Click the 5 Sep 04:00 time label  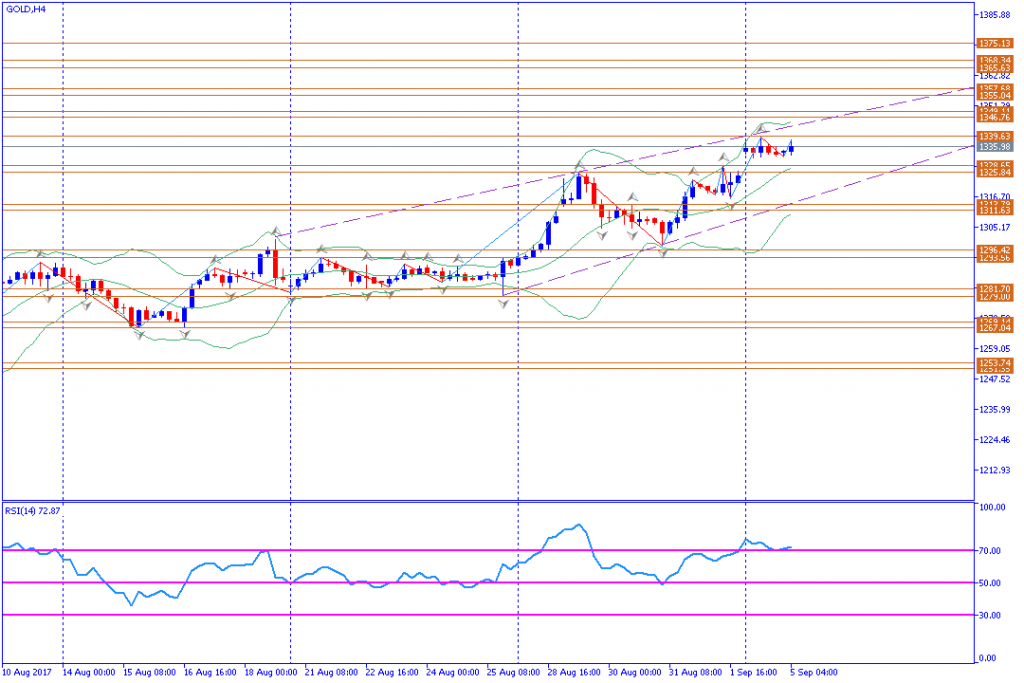[x=814, y=672]
